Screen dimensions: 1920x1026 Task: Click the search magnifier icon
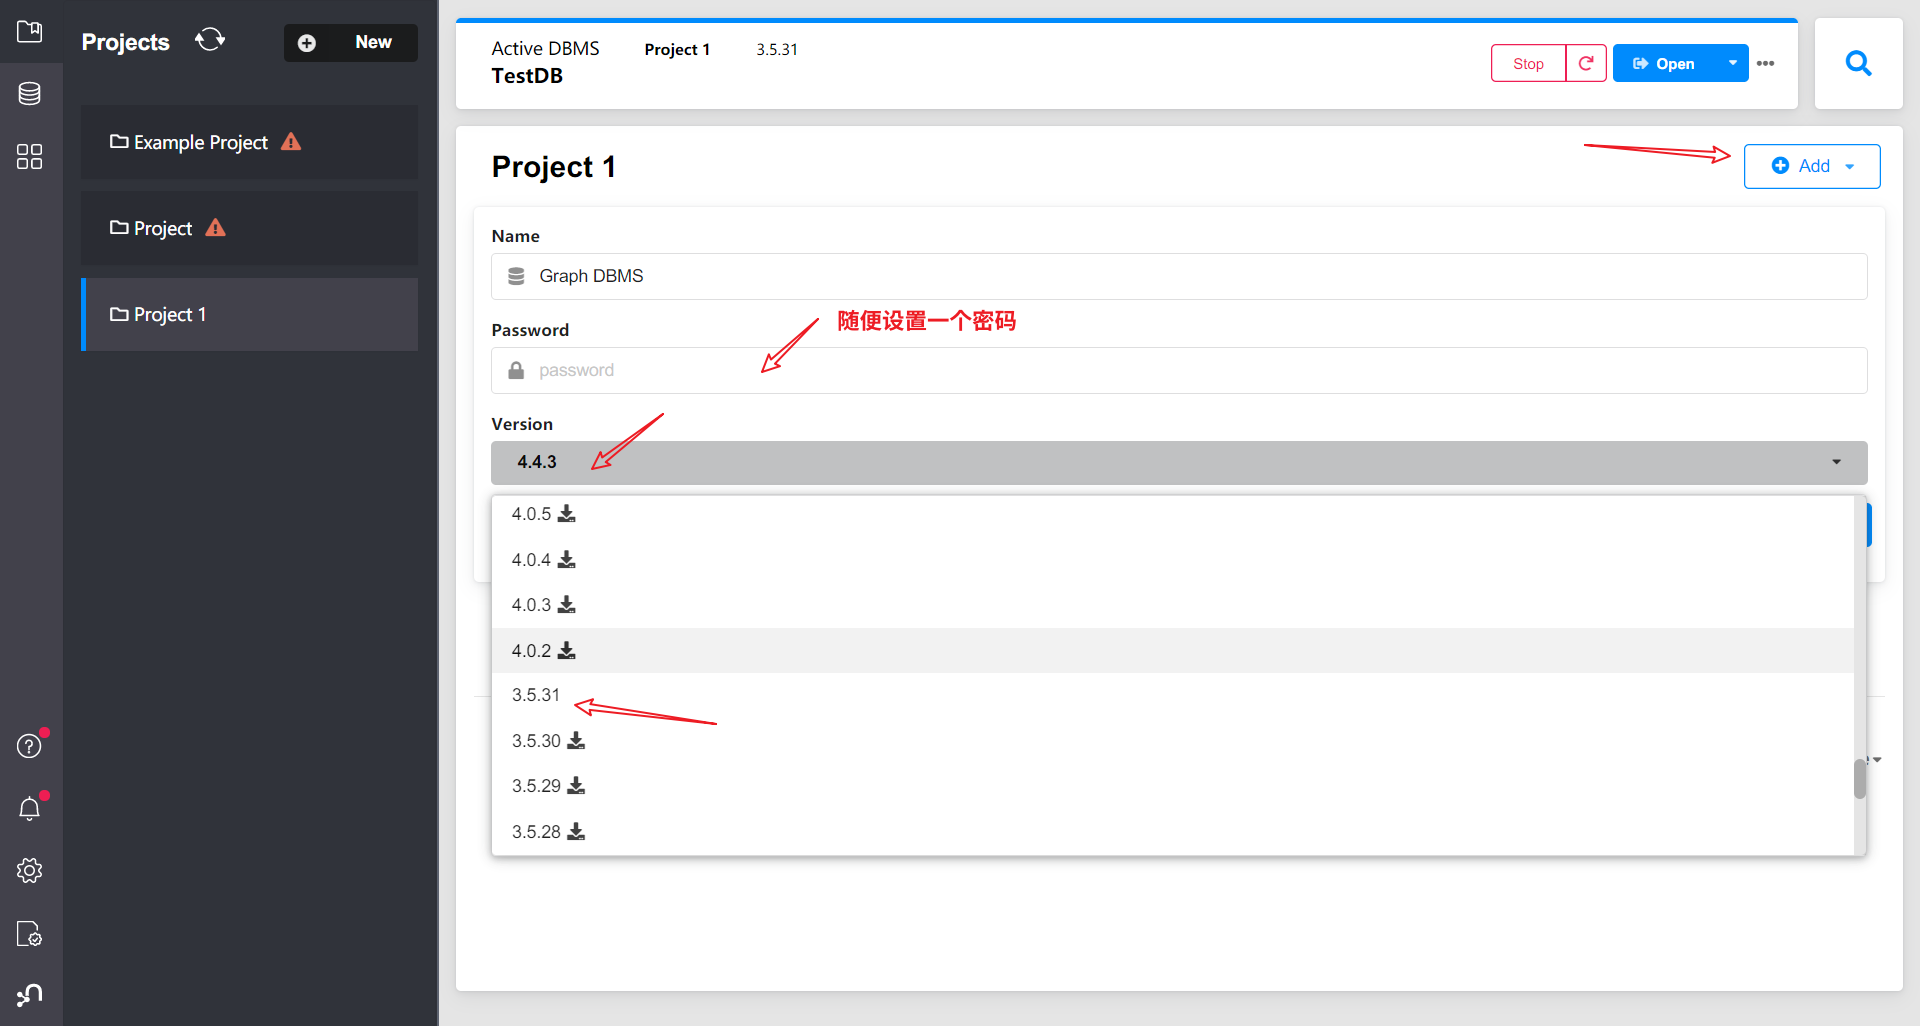(1858, 63)
